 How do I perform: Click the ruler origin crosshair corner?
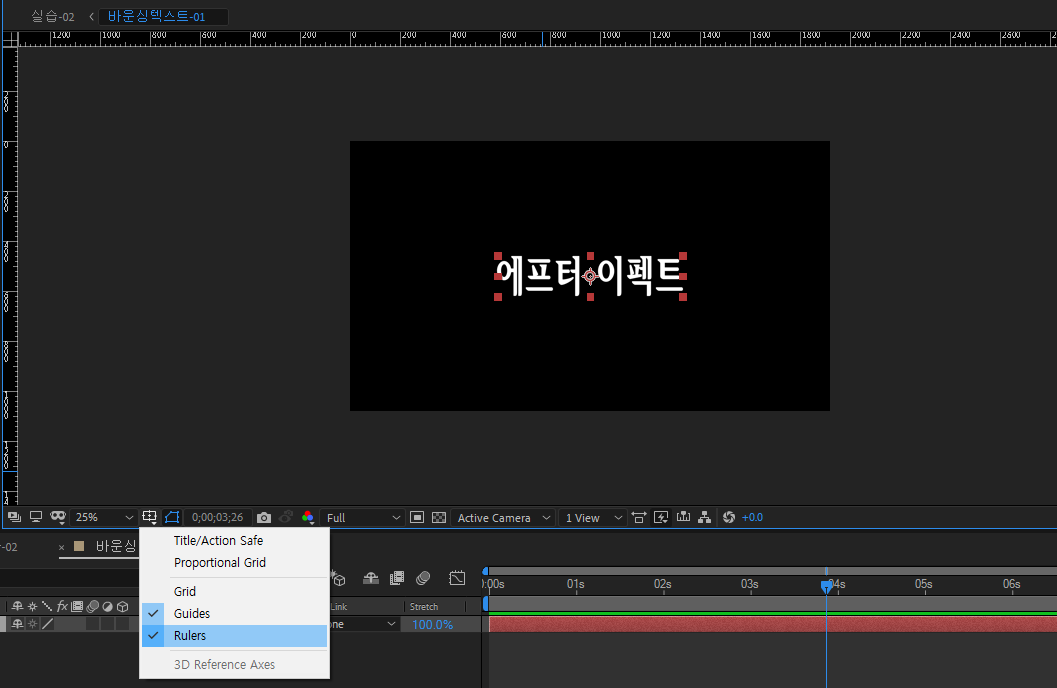coord(10,40)
